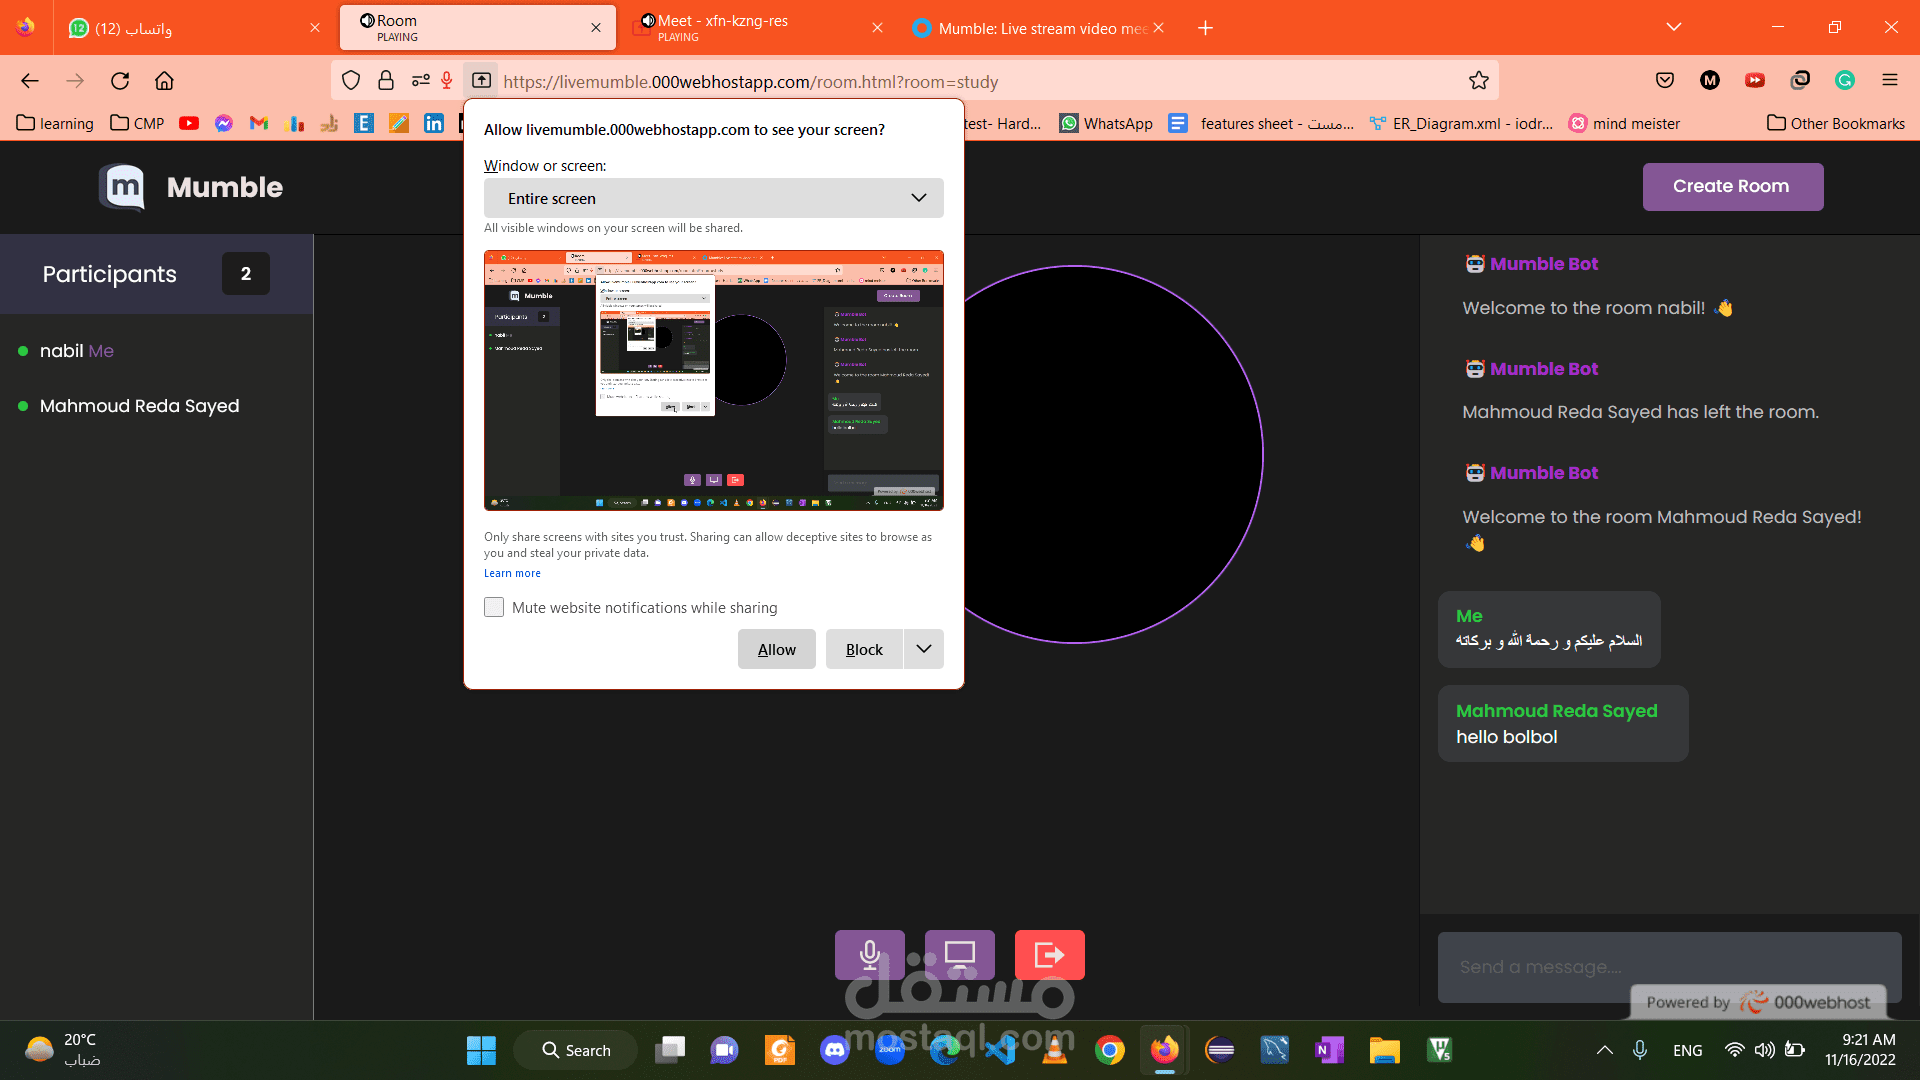
Task: Open Firefox application menu (hamburger)
Action: click(x=1889, y=81)
